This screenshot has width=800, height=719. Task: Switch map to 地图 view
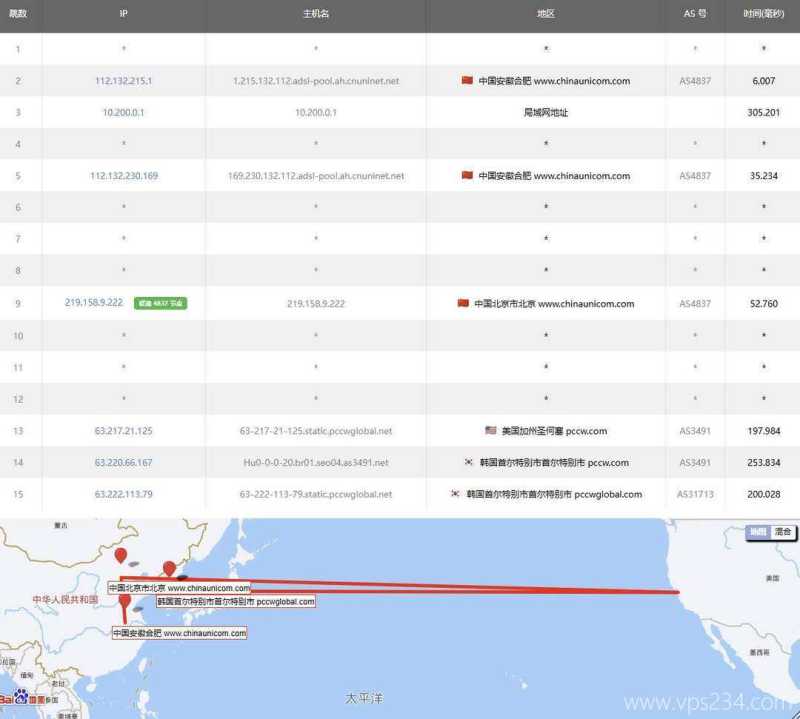[759, 532]
